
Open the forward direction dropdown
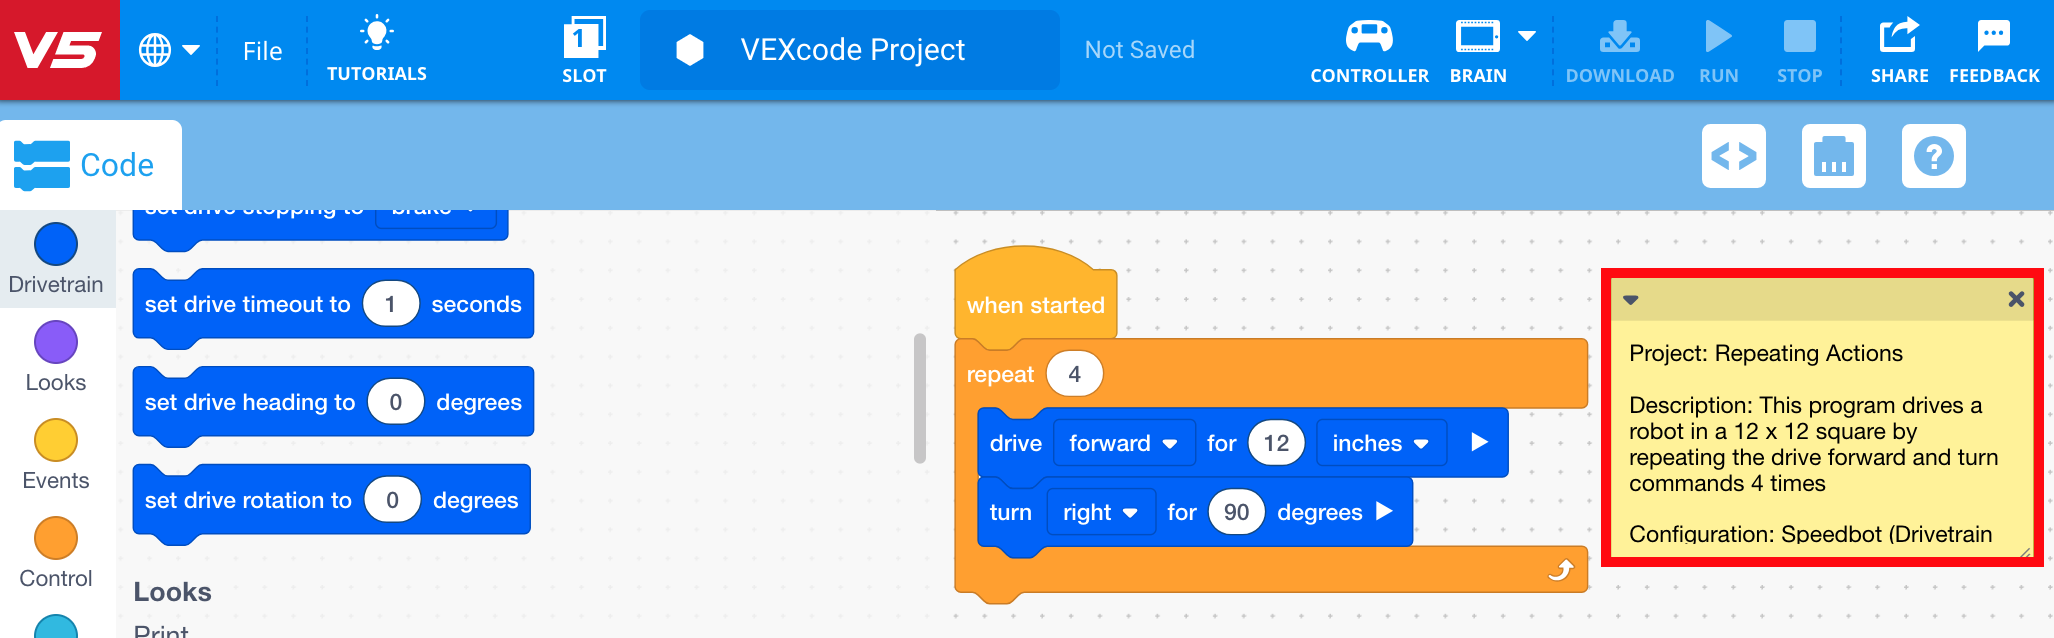point(1122,443)
